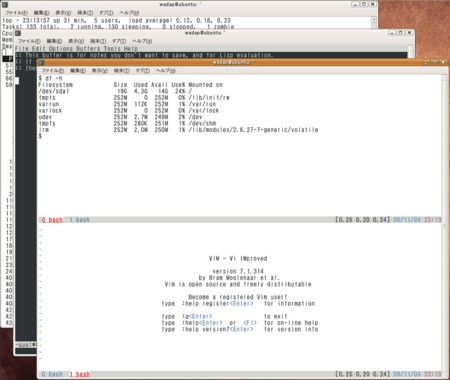Open 端末 menu in the Emacs terminal window
The image size is (450, 380).
pos(98,41)
